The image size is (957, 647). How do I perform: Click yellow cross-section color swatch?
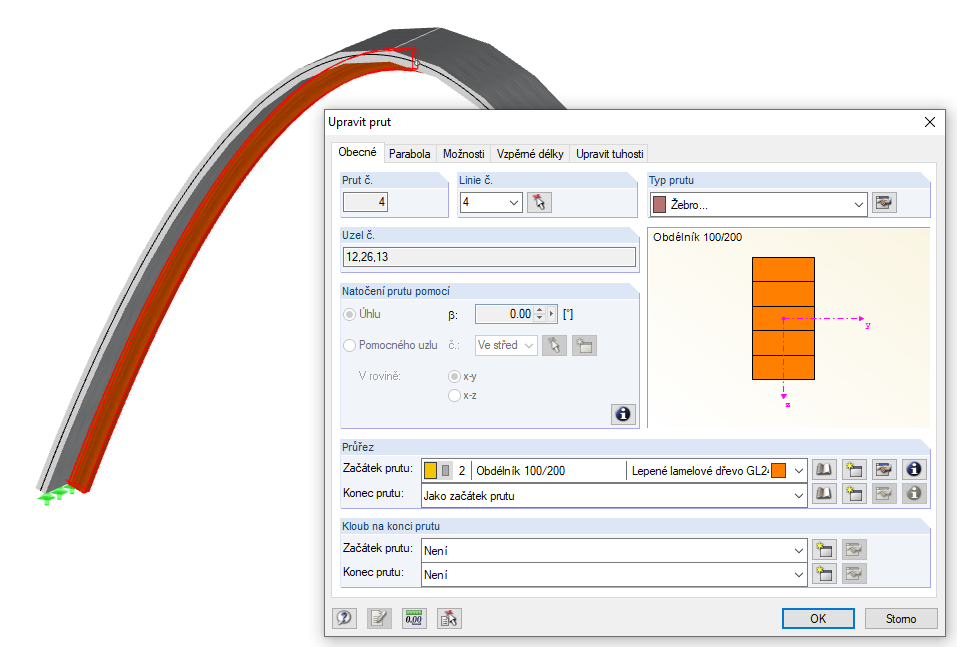[x=430, y=470]
